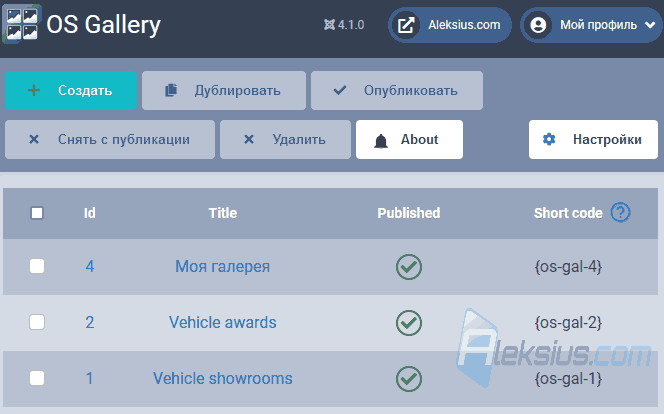Click the Снять с публикации button
The height and width of the screenshot is (414, 664).
point(110,140)
